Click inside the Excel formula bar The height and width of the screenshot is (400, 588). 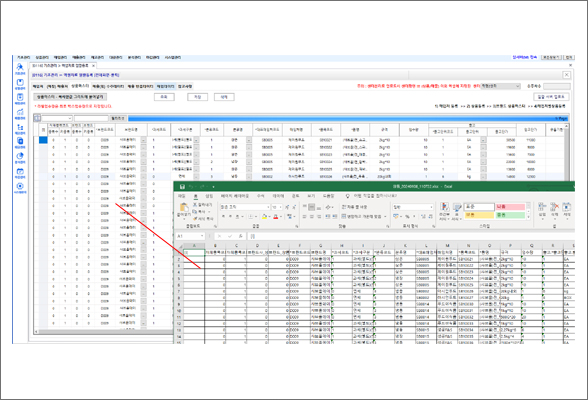tap(411, 236)
